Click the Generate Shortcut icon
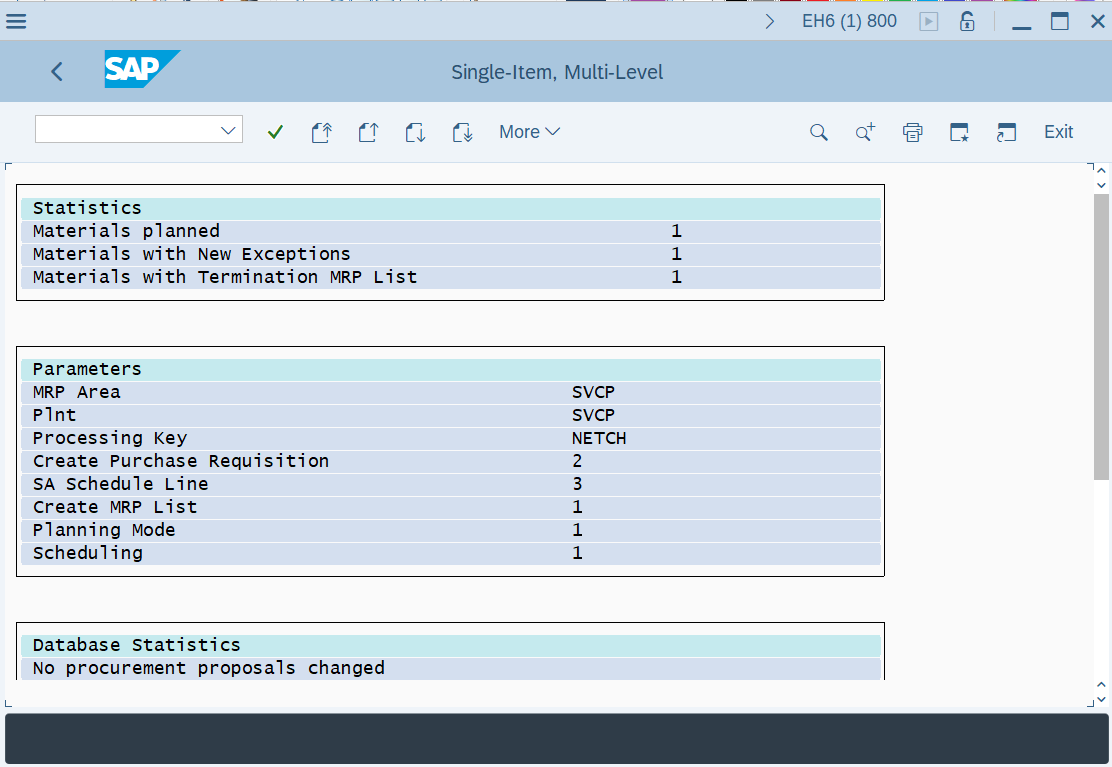This screenshot has height=767, width=1112. 959,131
